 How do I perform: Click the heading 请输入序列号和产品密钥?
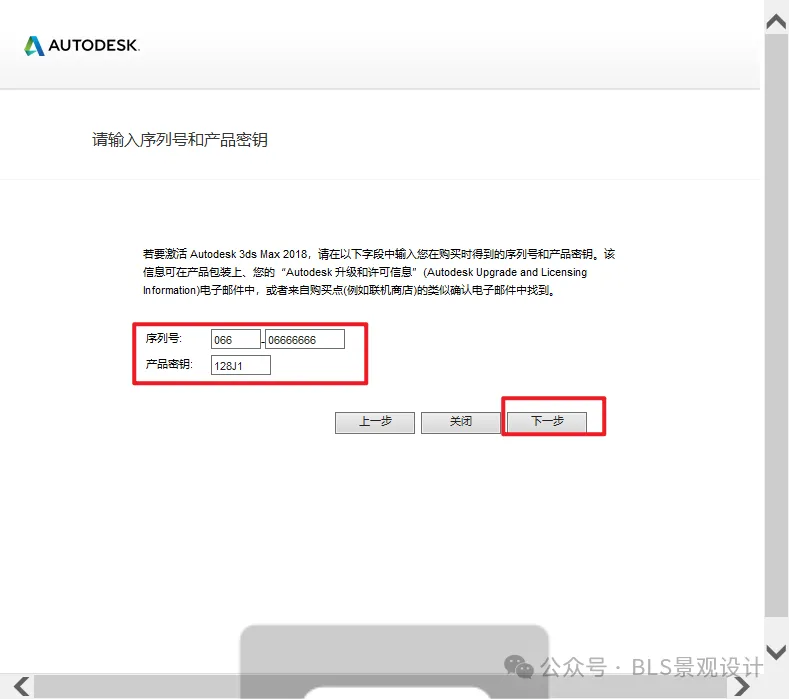180,139
